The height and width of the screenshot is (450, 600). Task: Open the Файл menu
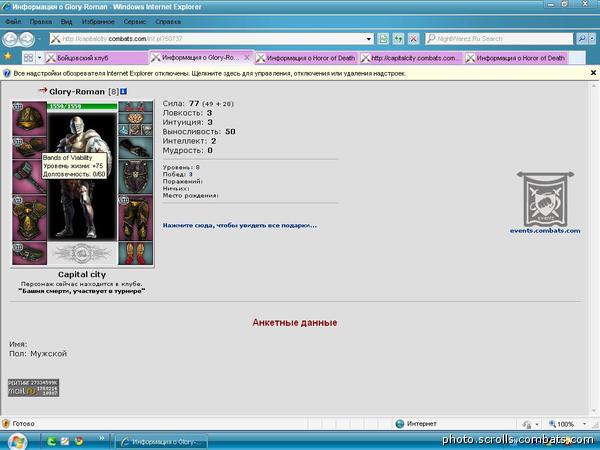[13, 21]
